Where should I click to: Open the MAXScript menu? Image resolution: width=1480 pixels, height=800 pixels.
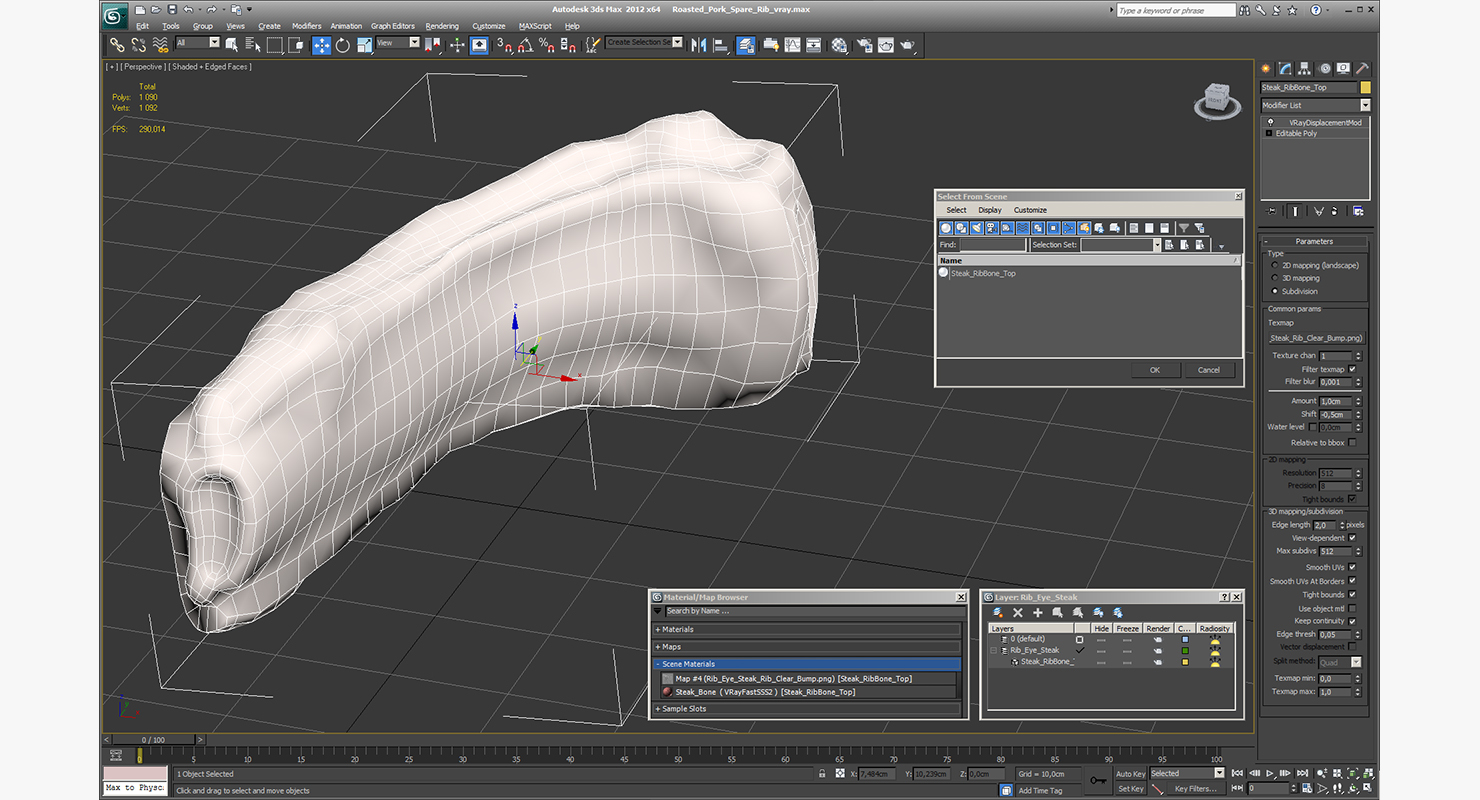pyautogui.click(x=535, y=26)
